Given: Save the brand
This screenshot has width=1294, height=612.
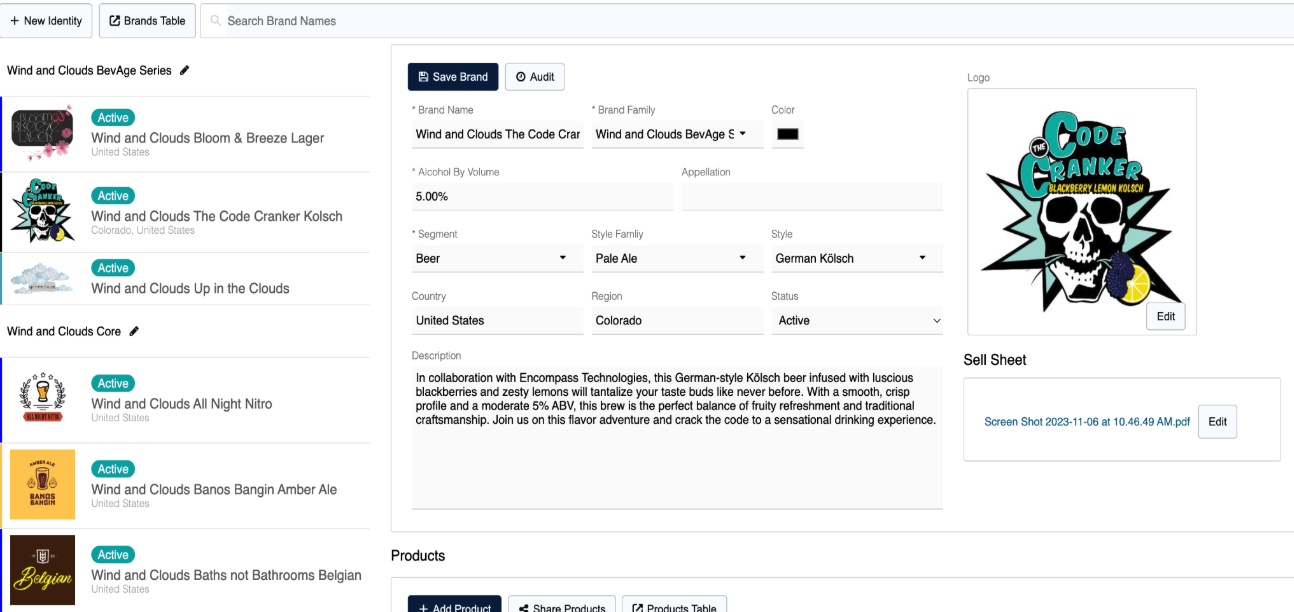Looking at the screenshot, I should point(453,77).
